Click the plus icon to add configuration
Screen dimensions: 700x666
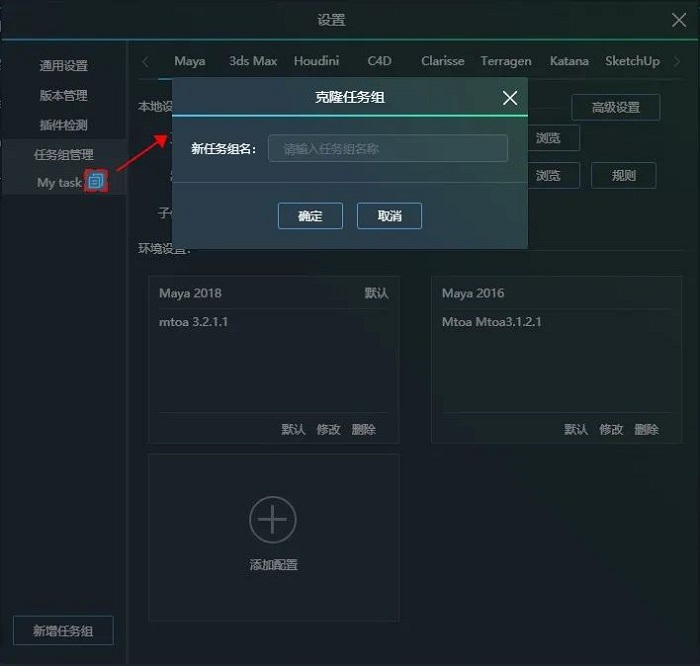273,520
